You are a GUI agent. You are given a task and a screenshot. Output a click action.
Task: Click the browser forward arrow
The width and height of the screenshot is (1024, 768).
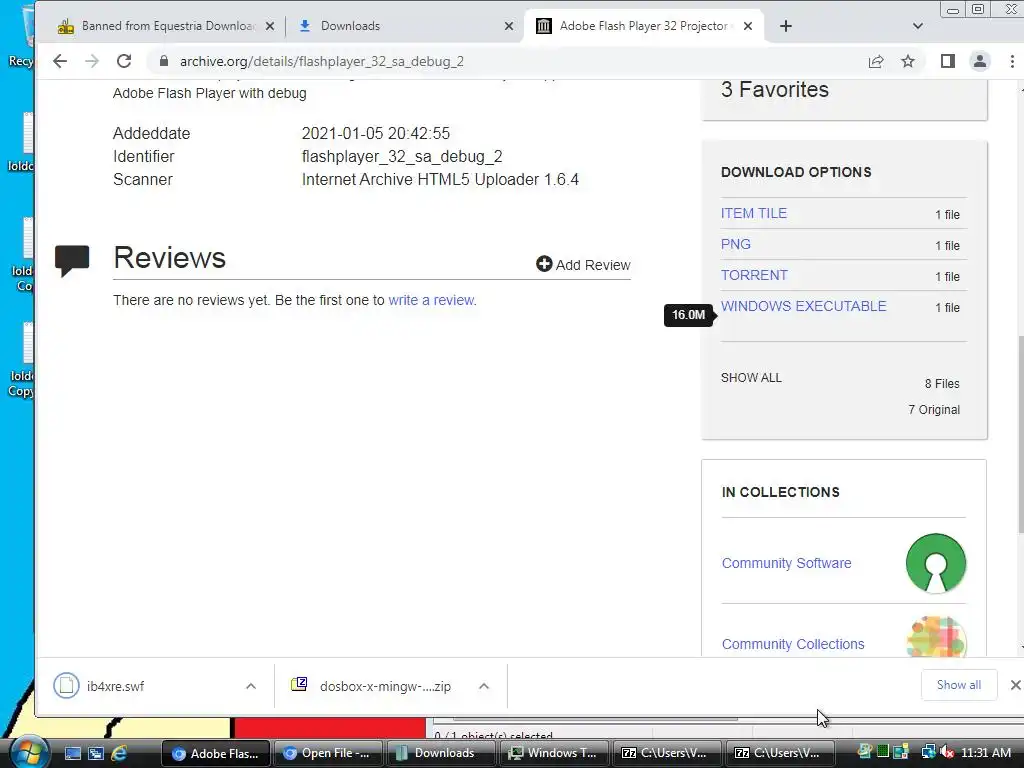click(x=92, y=61)
